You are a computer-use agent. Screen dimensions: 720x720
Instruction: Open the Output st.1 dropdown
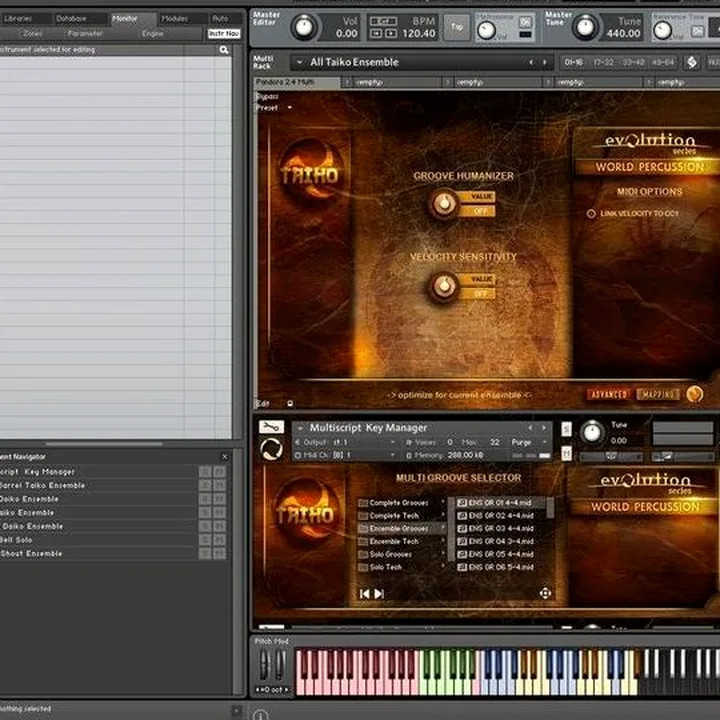(x=345, y=442)
